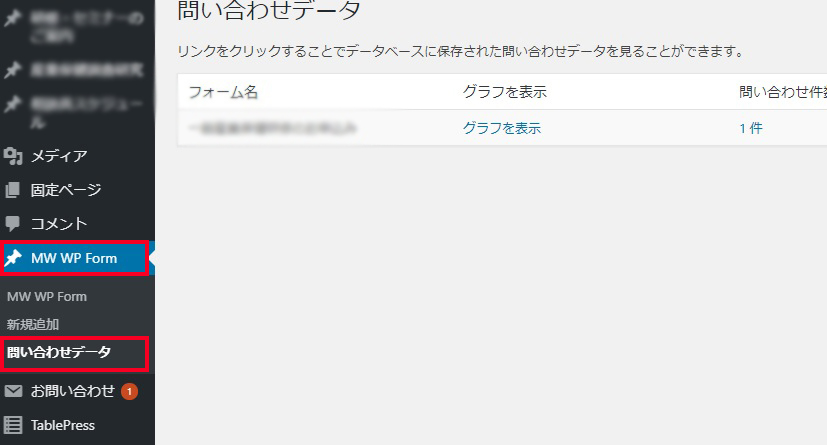Screen dimensions: 827x445
Task: Click the fixed pages (固定ページ) icon
Action: [13, 190]
